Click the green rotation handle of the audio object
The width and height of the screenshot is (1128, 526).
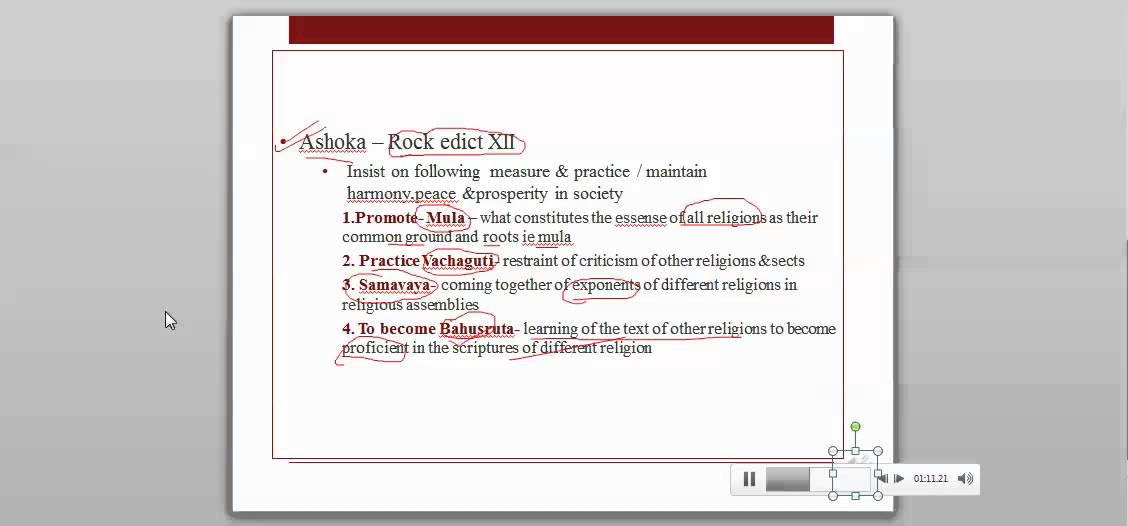(855, 427)
